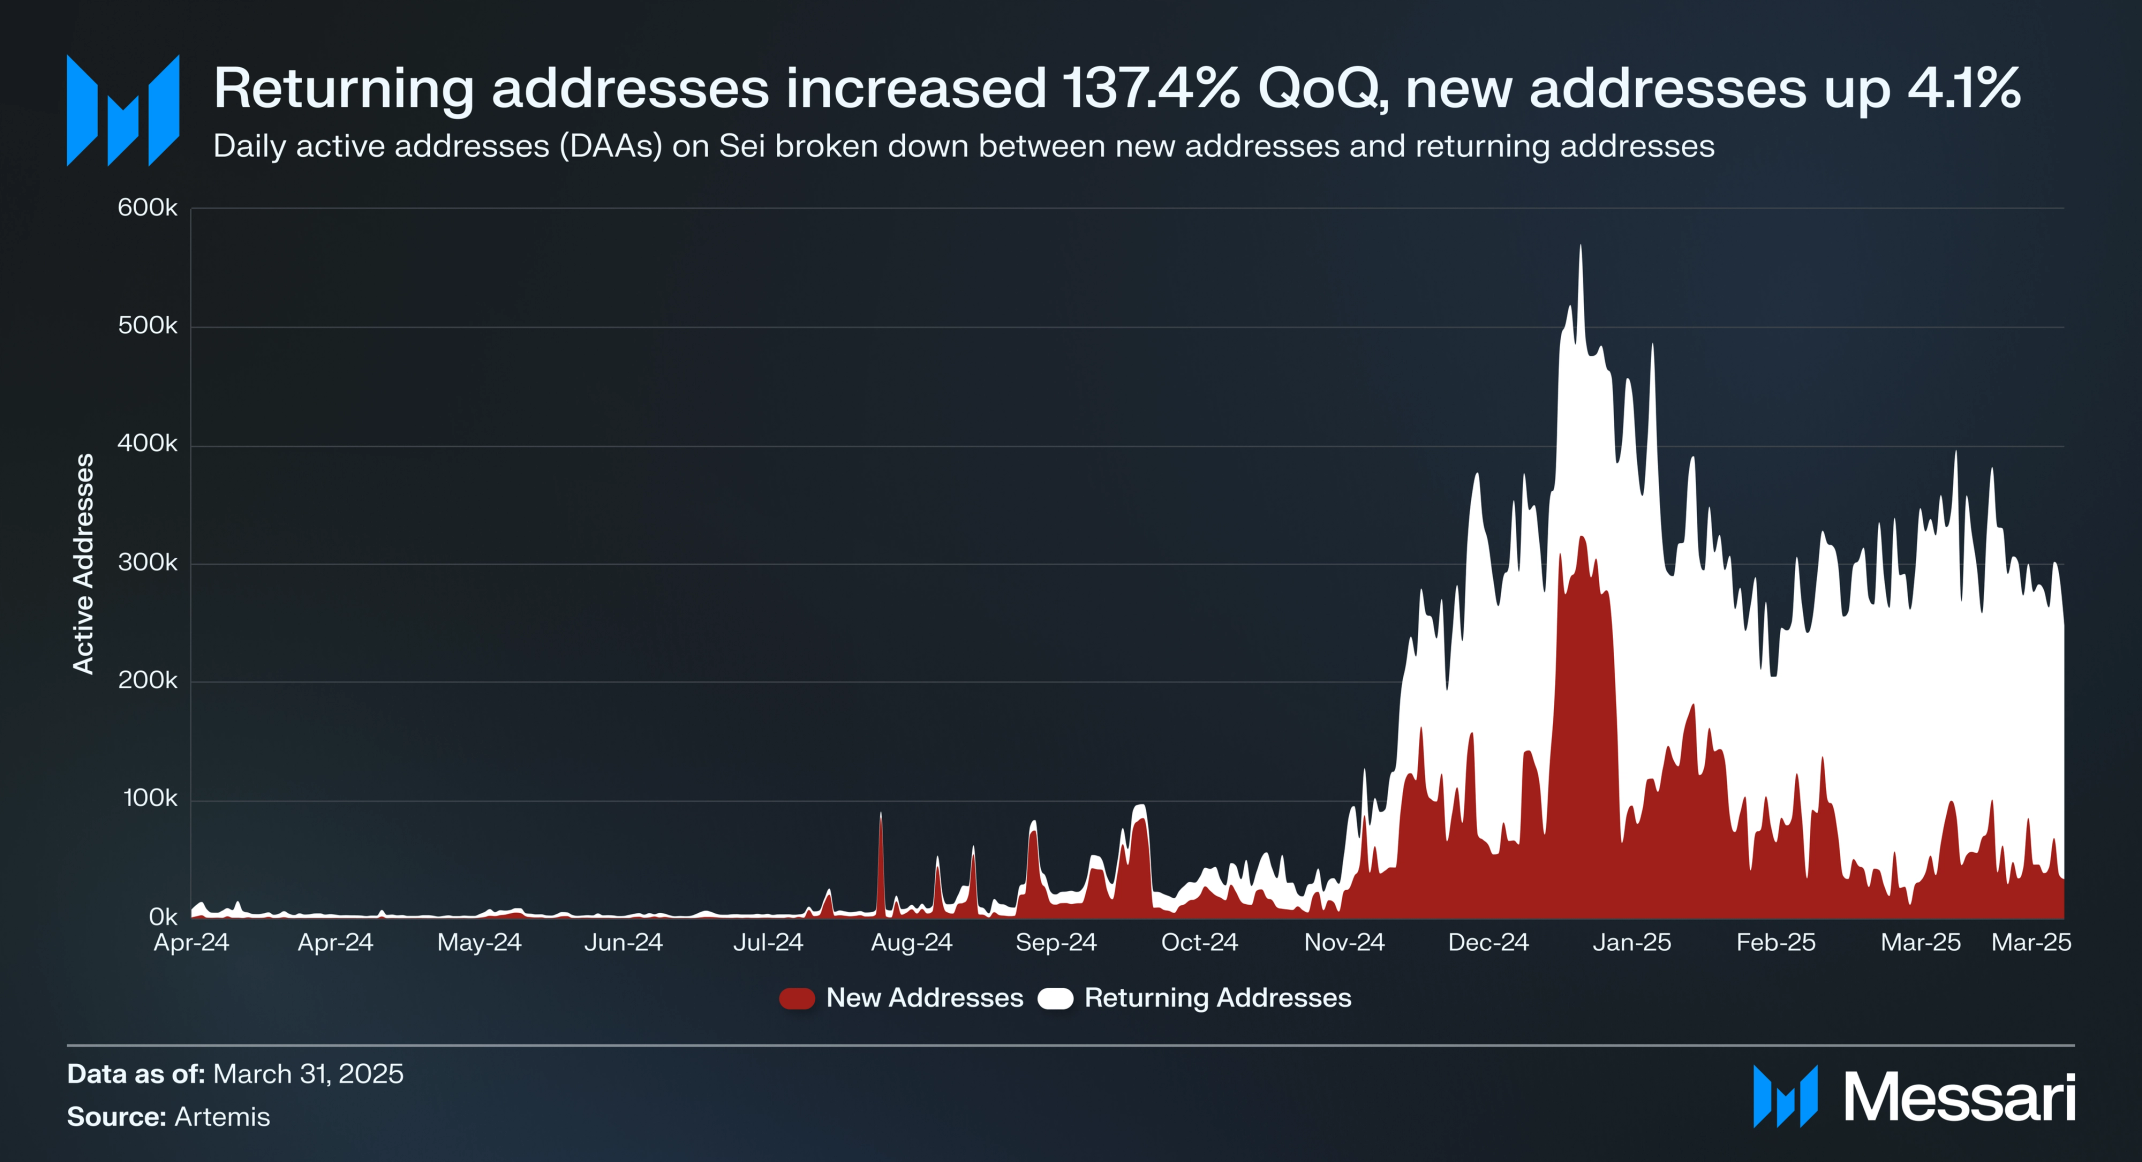The width and height of the screenshot is (2142, 1162).
Task: Click the Jan-25 x-axis label
Action: pos(1632,943)
